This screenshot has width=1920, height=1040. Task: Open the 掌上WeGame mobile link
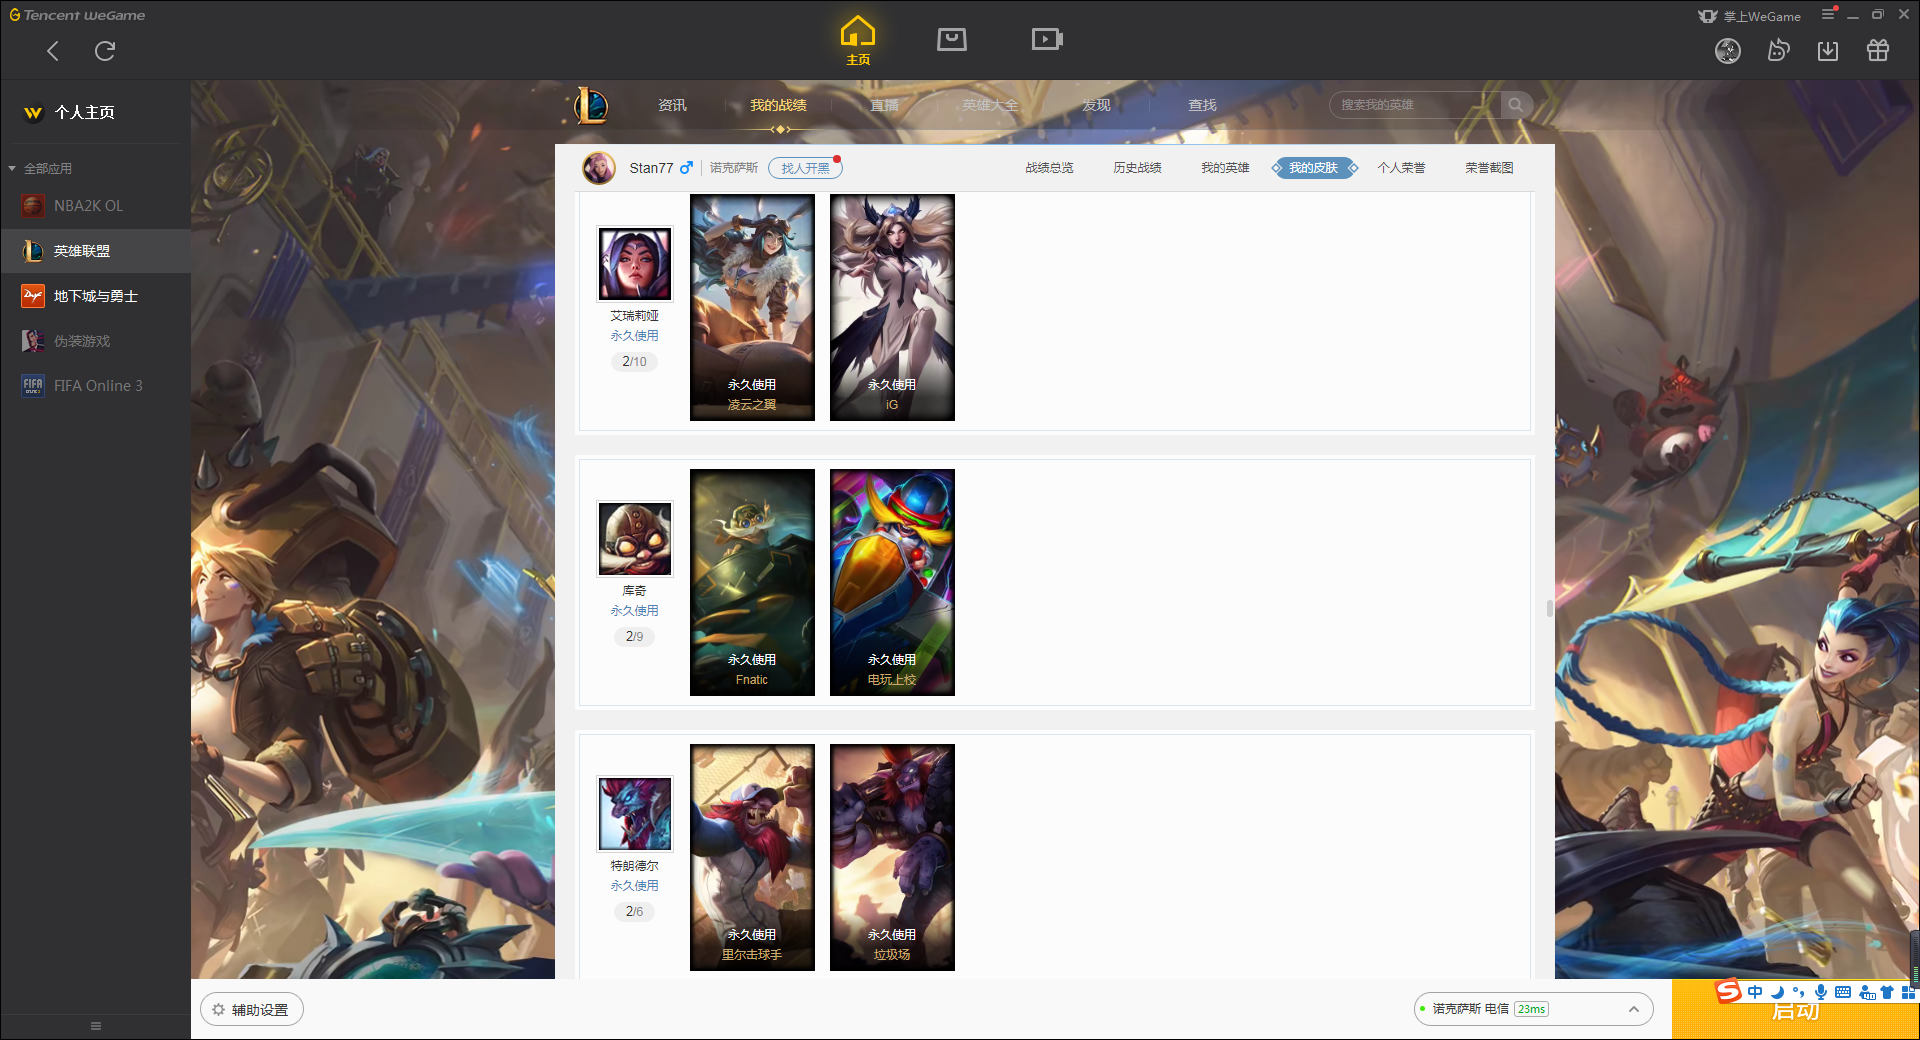tap(1750, 16)
